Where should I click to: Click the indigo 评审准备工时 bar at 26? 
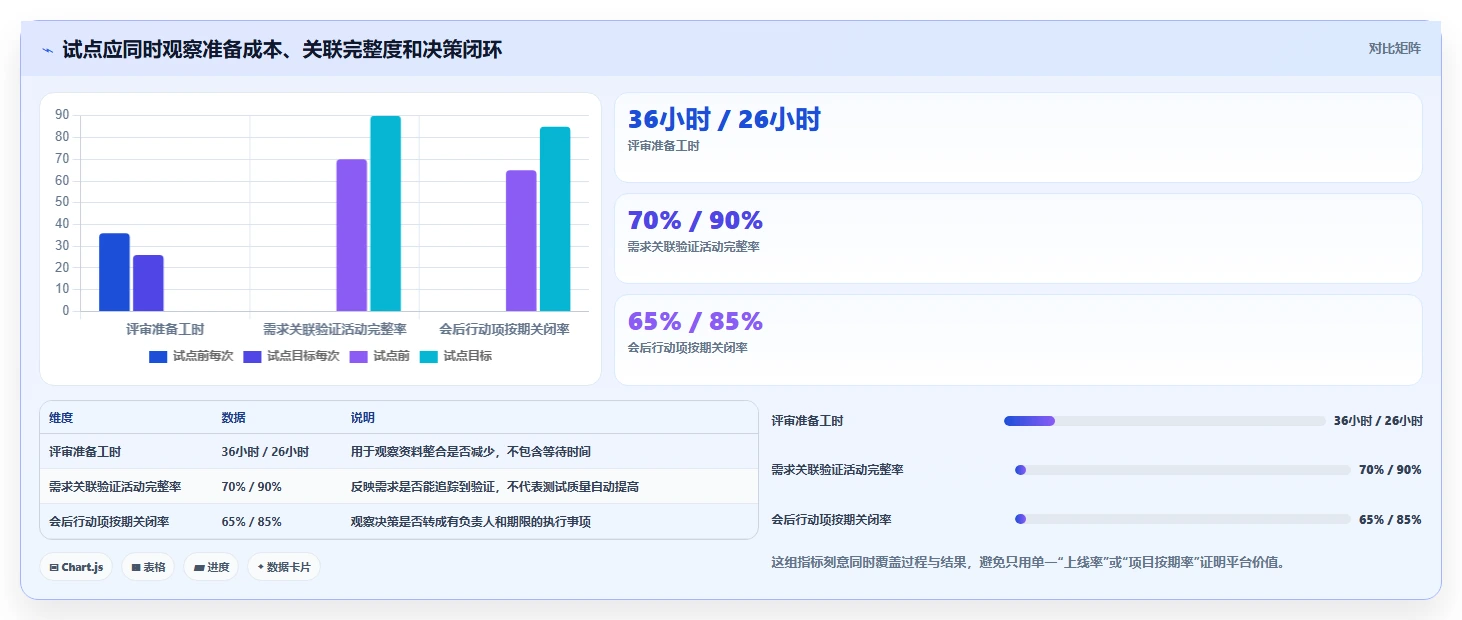coord(148,283)
